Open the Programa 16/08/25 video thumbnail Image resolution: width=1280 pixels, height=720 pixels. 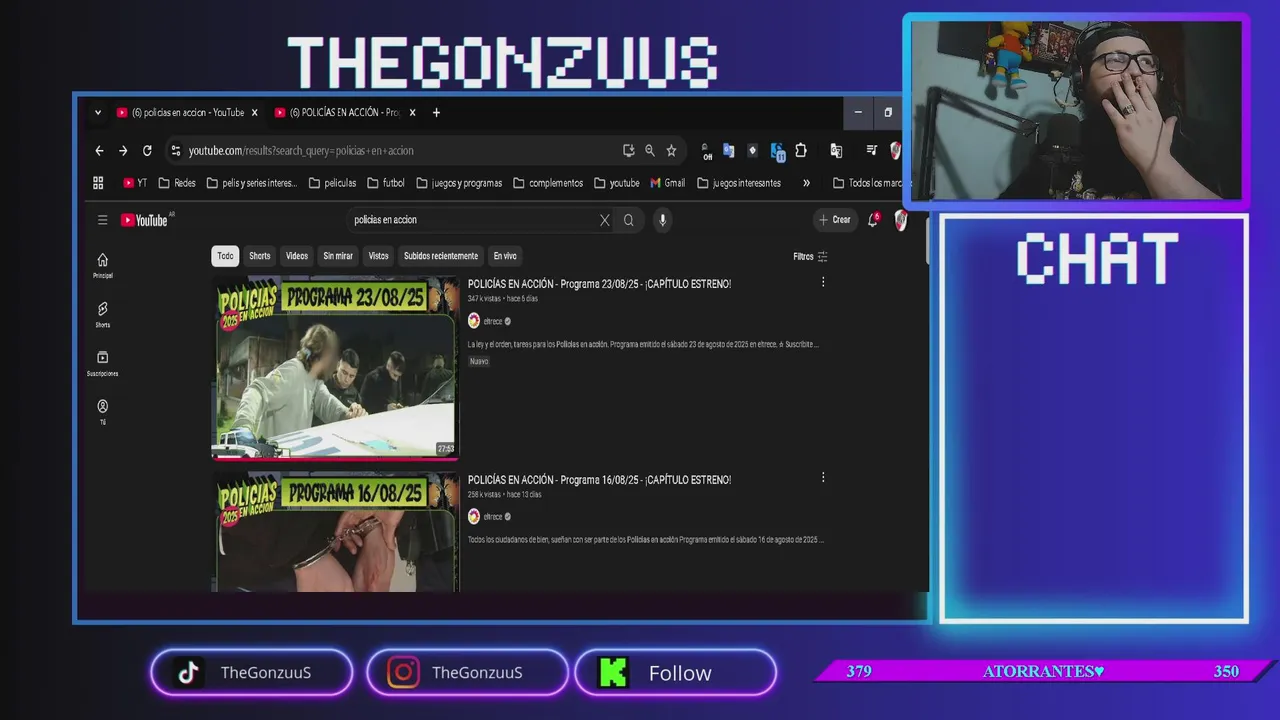pyautogui.click(x=335, y=532)
